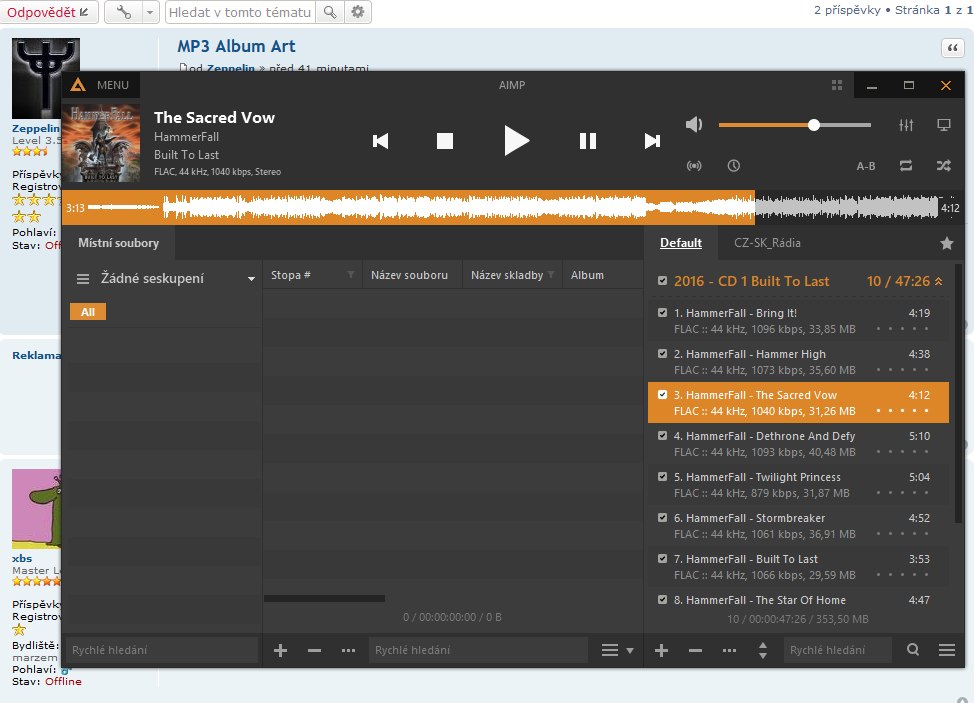Screen dimensions: 974x703
Task: Switch to Místní soubory tab
Action: 119,243
